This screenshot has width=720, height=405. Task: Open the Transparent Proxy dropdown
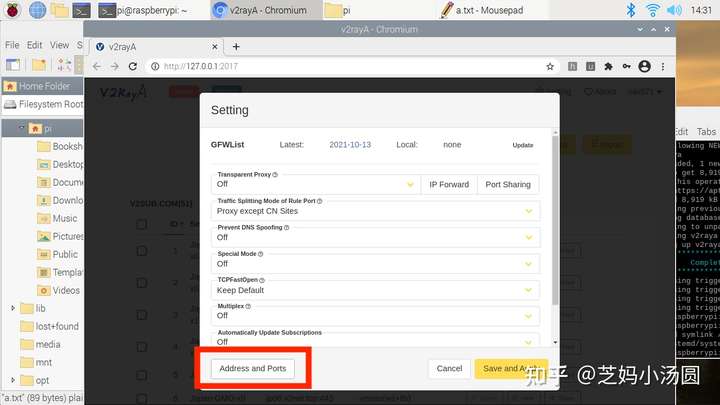tap(316, 184)
